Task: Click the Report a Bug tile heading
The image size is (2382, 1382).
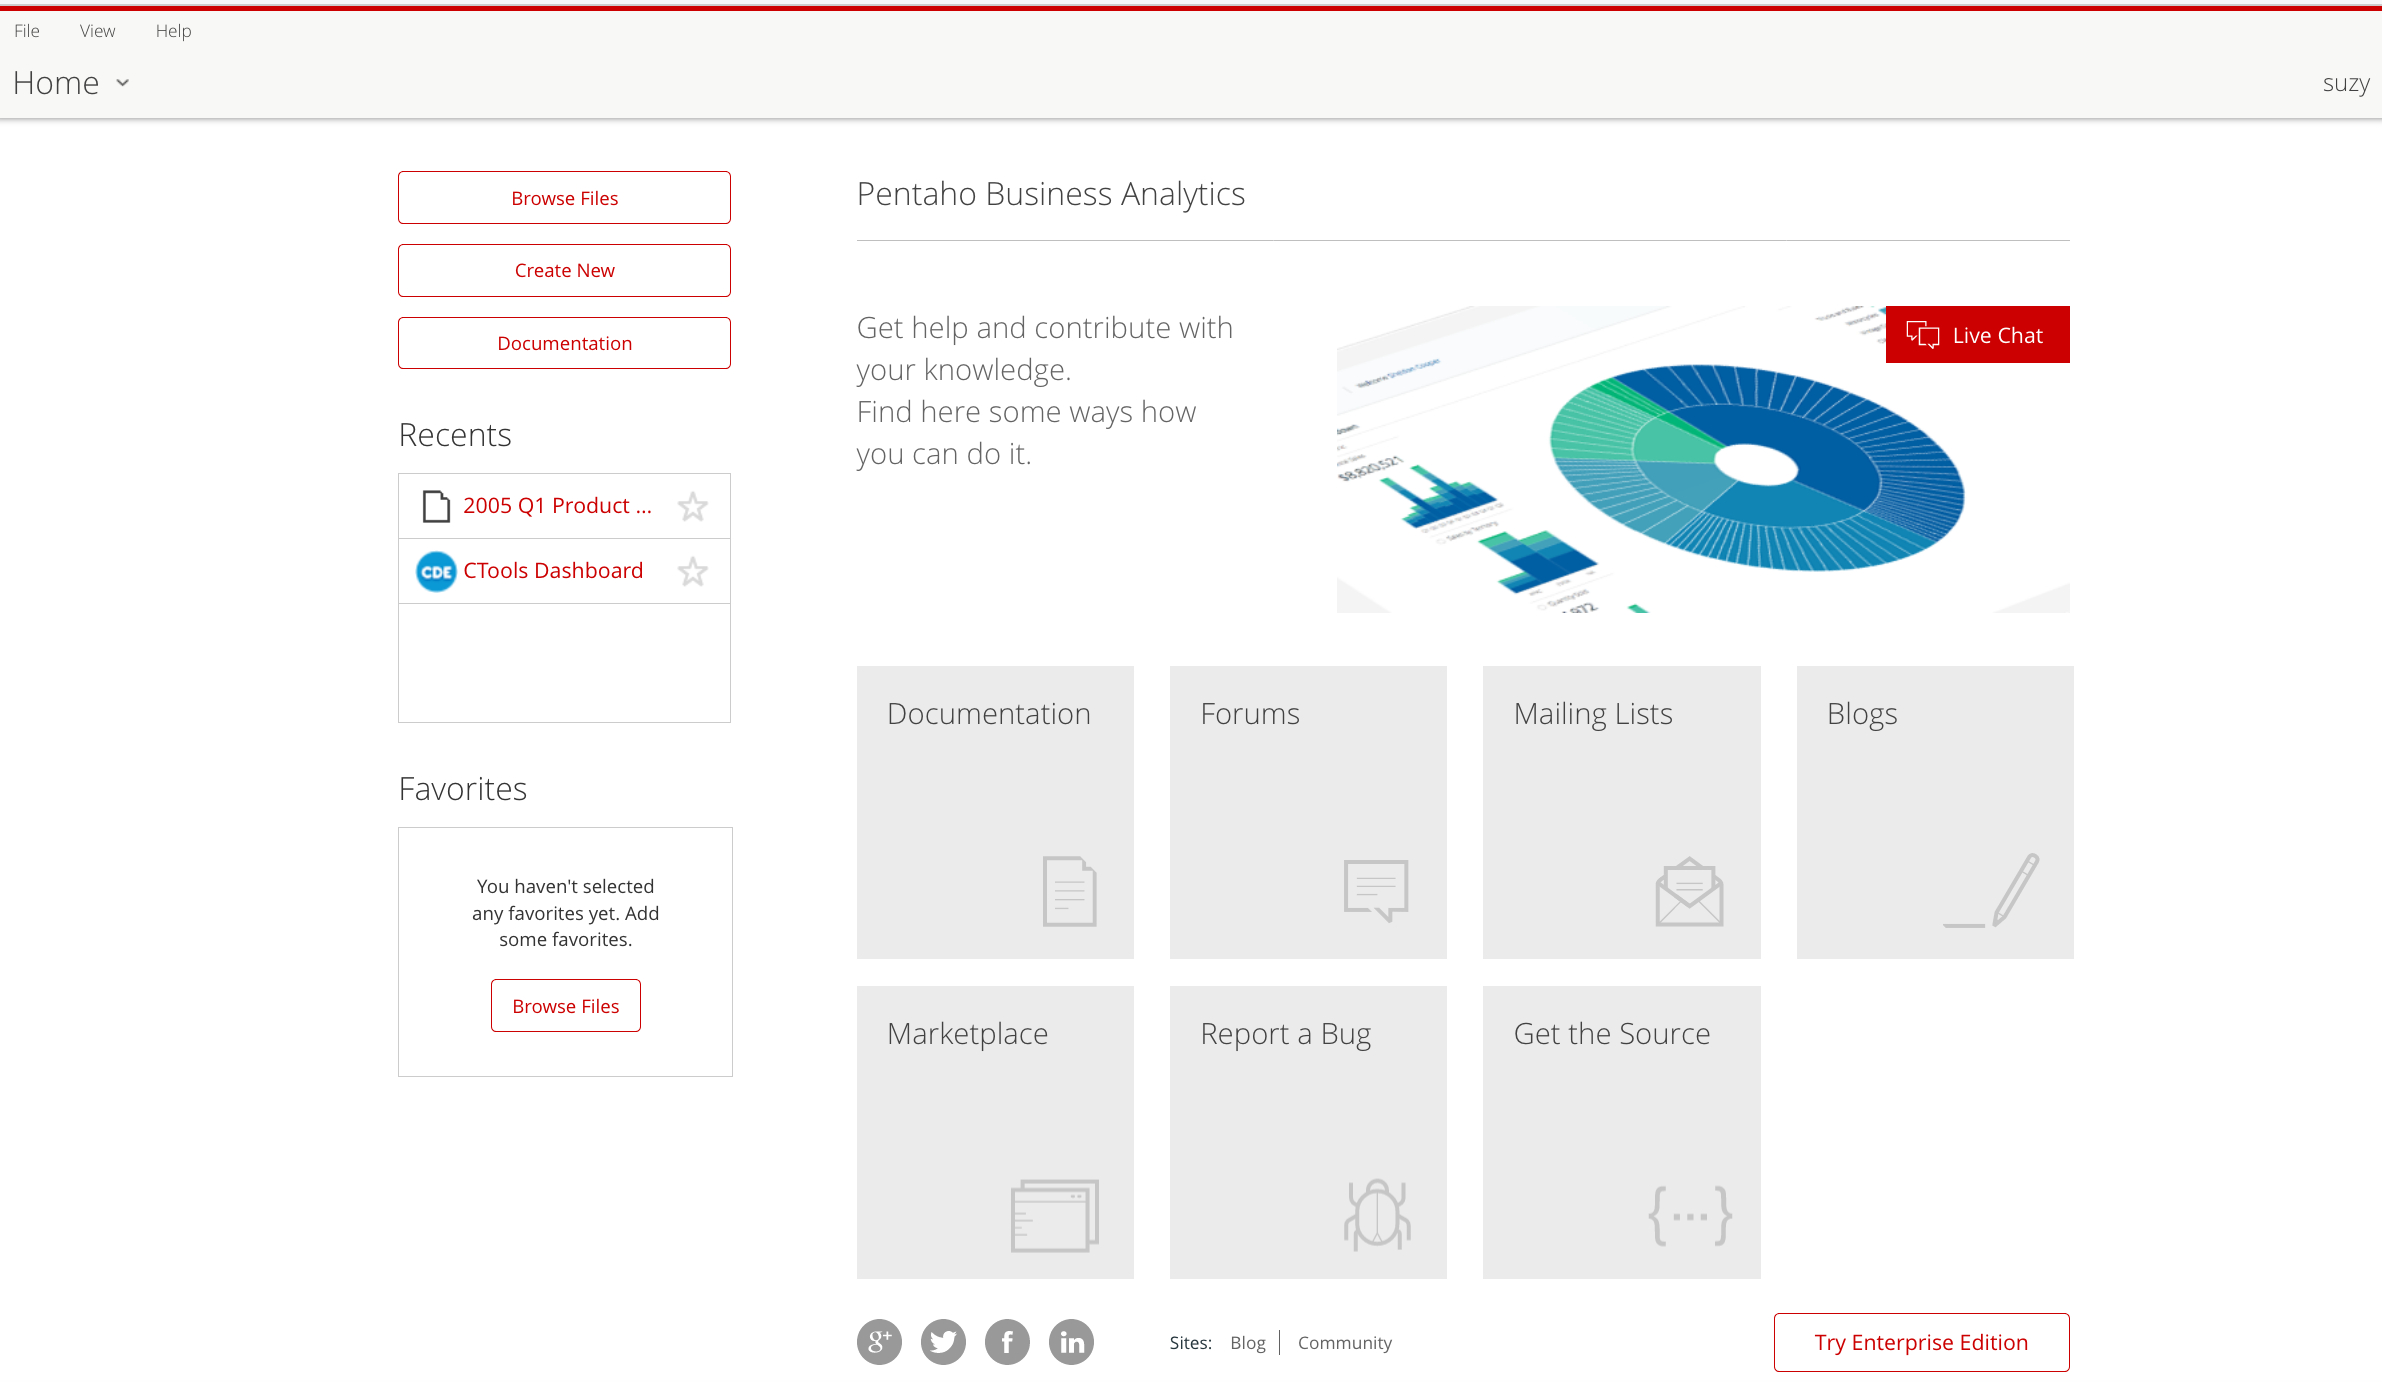Action: [x=1285, y=1033]
